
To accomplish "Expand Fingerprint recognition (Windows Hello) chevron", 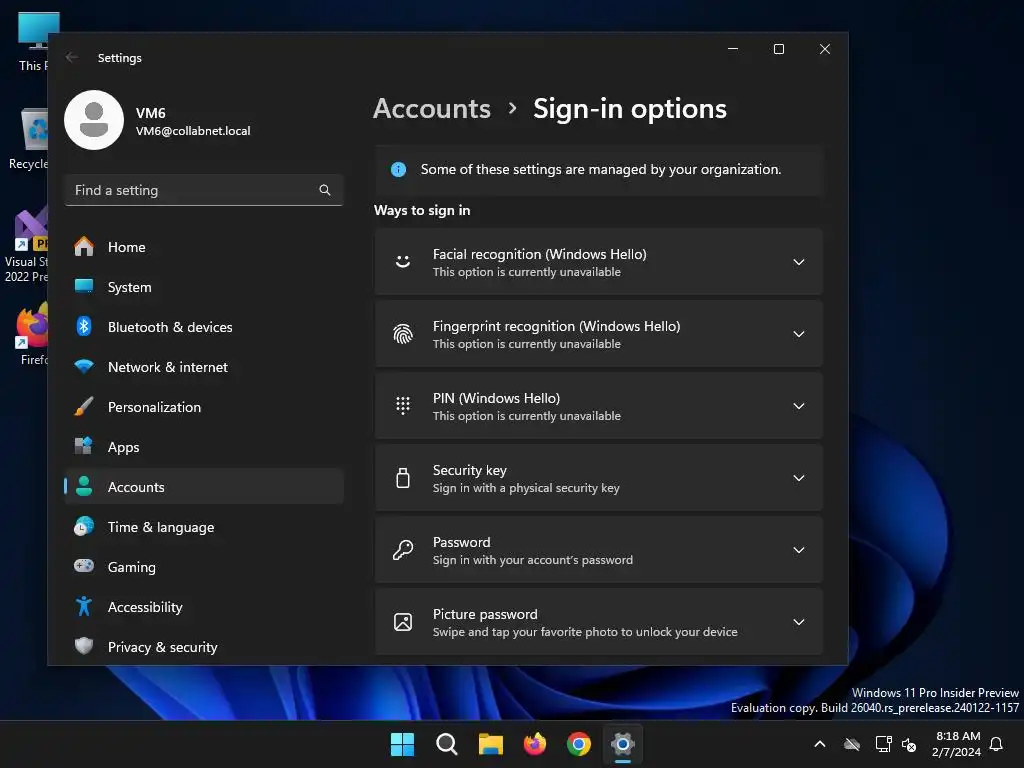I will 799,334.
